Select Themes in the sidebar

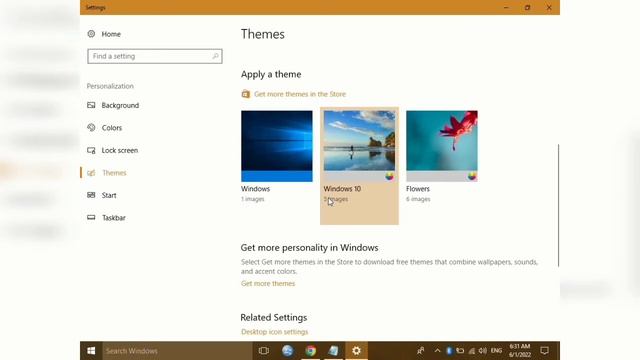[107, 173]
